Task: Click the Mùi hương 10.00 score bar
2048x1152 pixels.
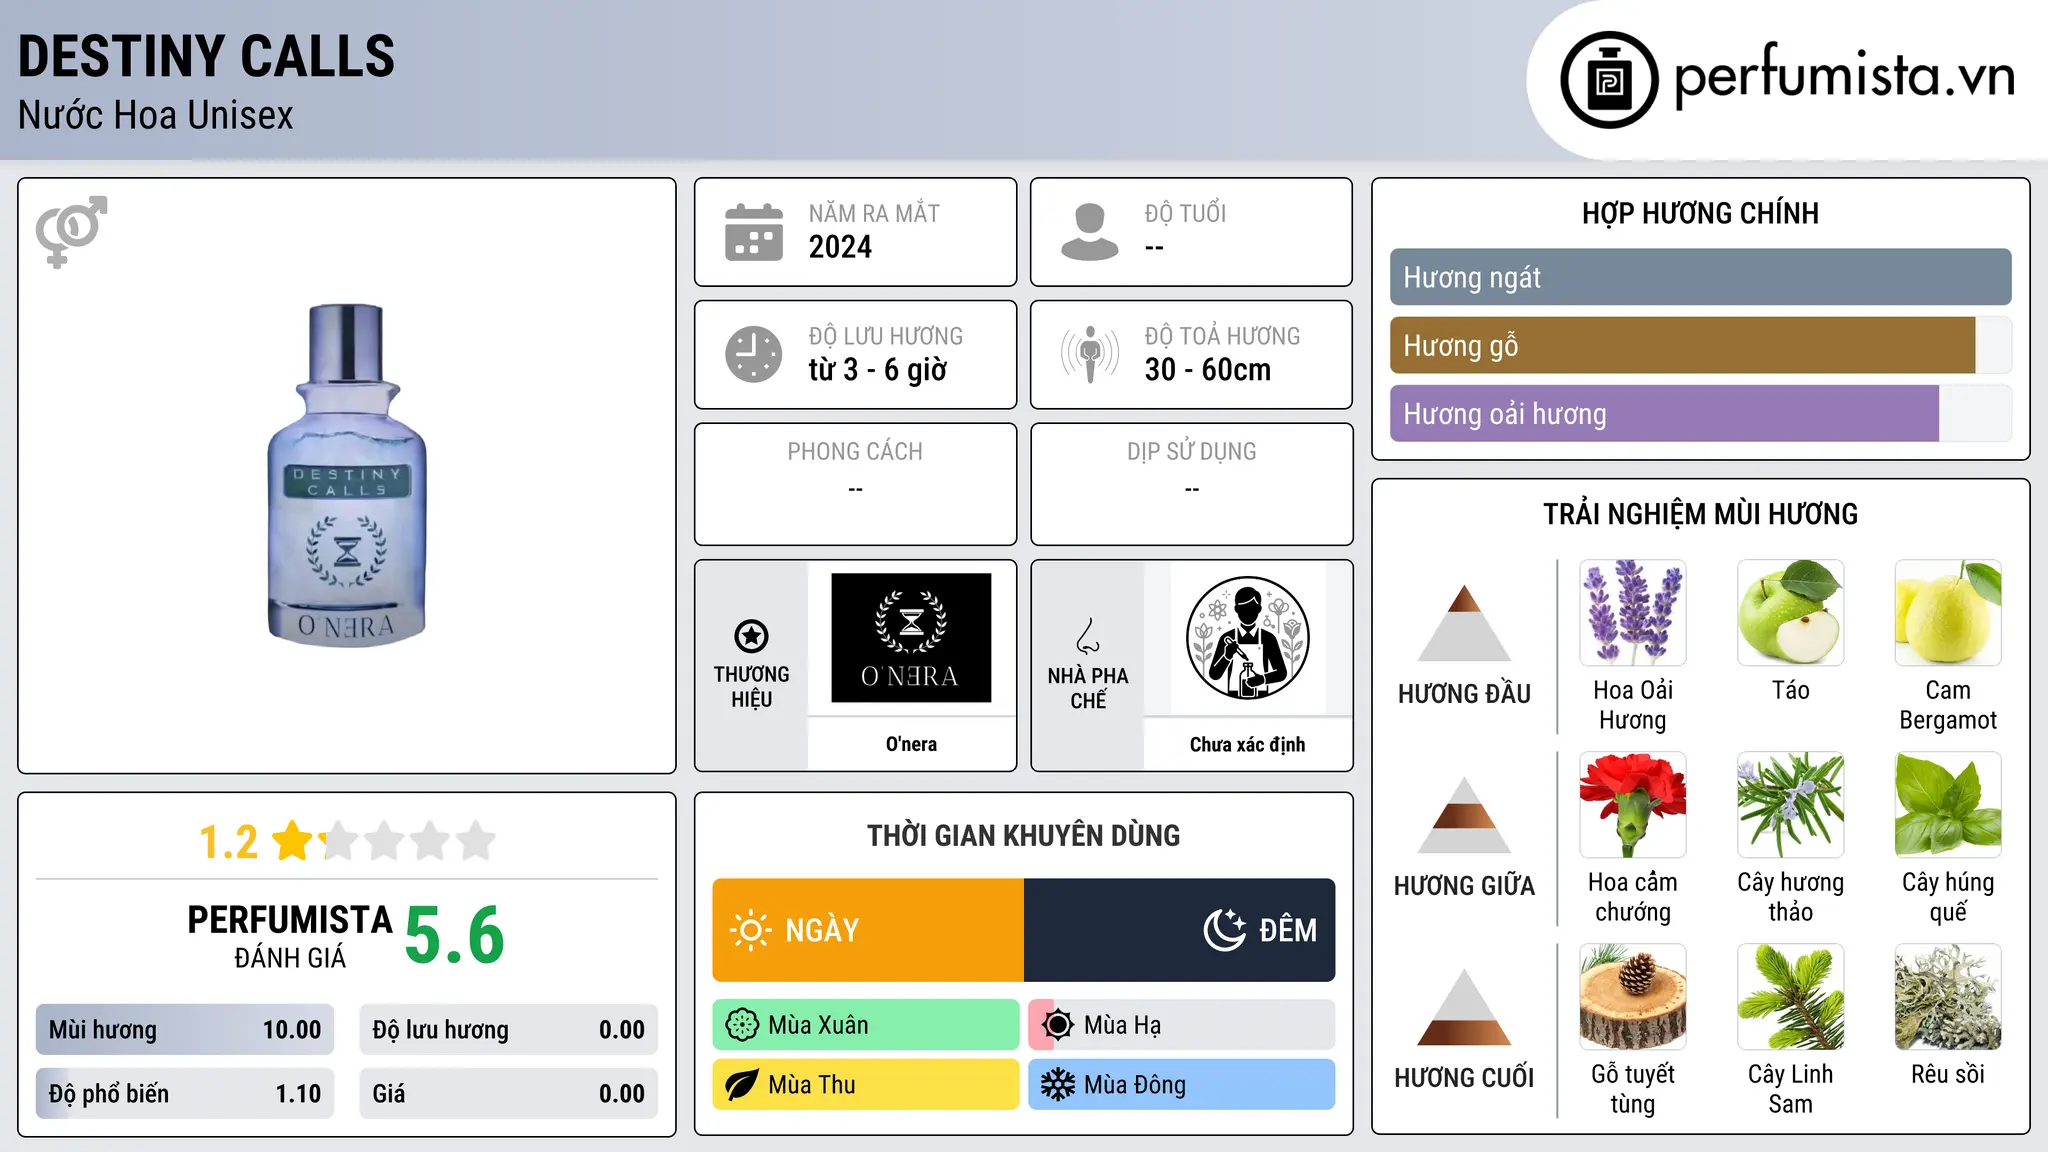Action: coord(185,1030)
